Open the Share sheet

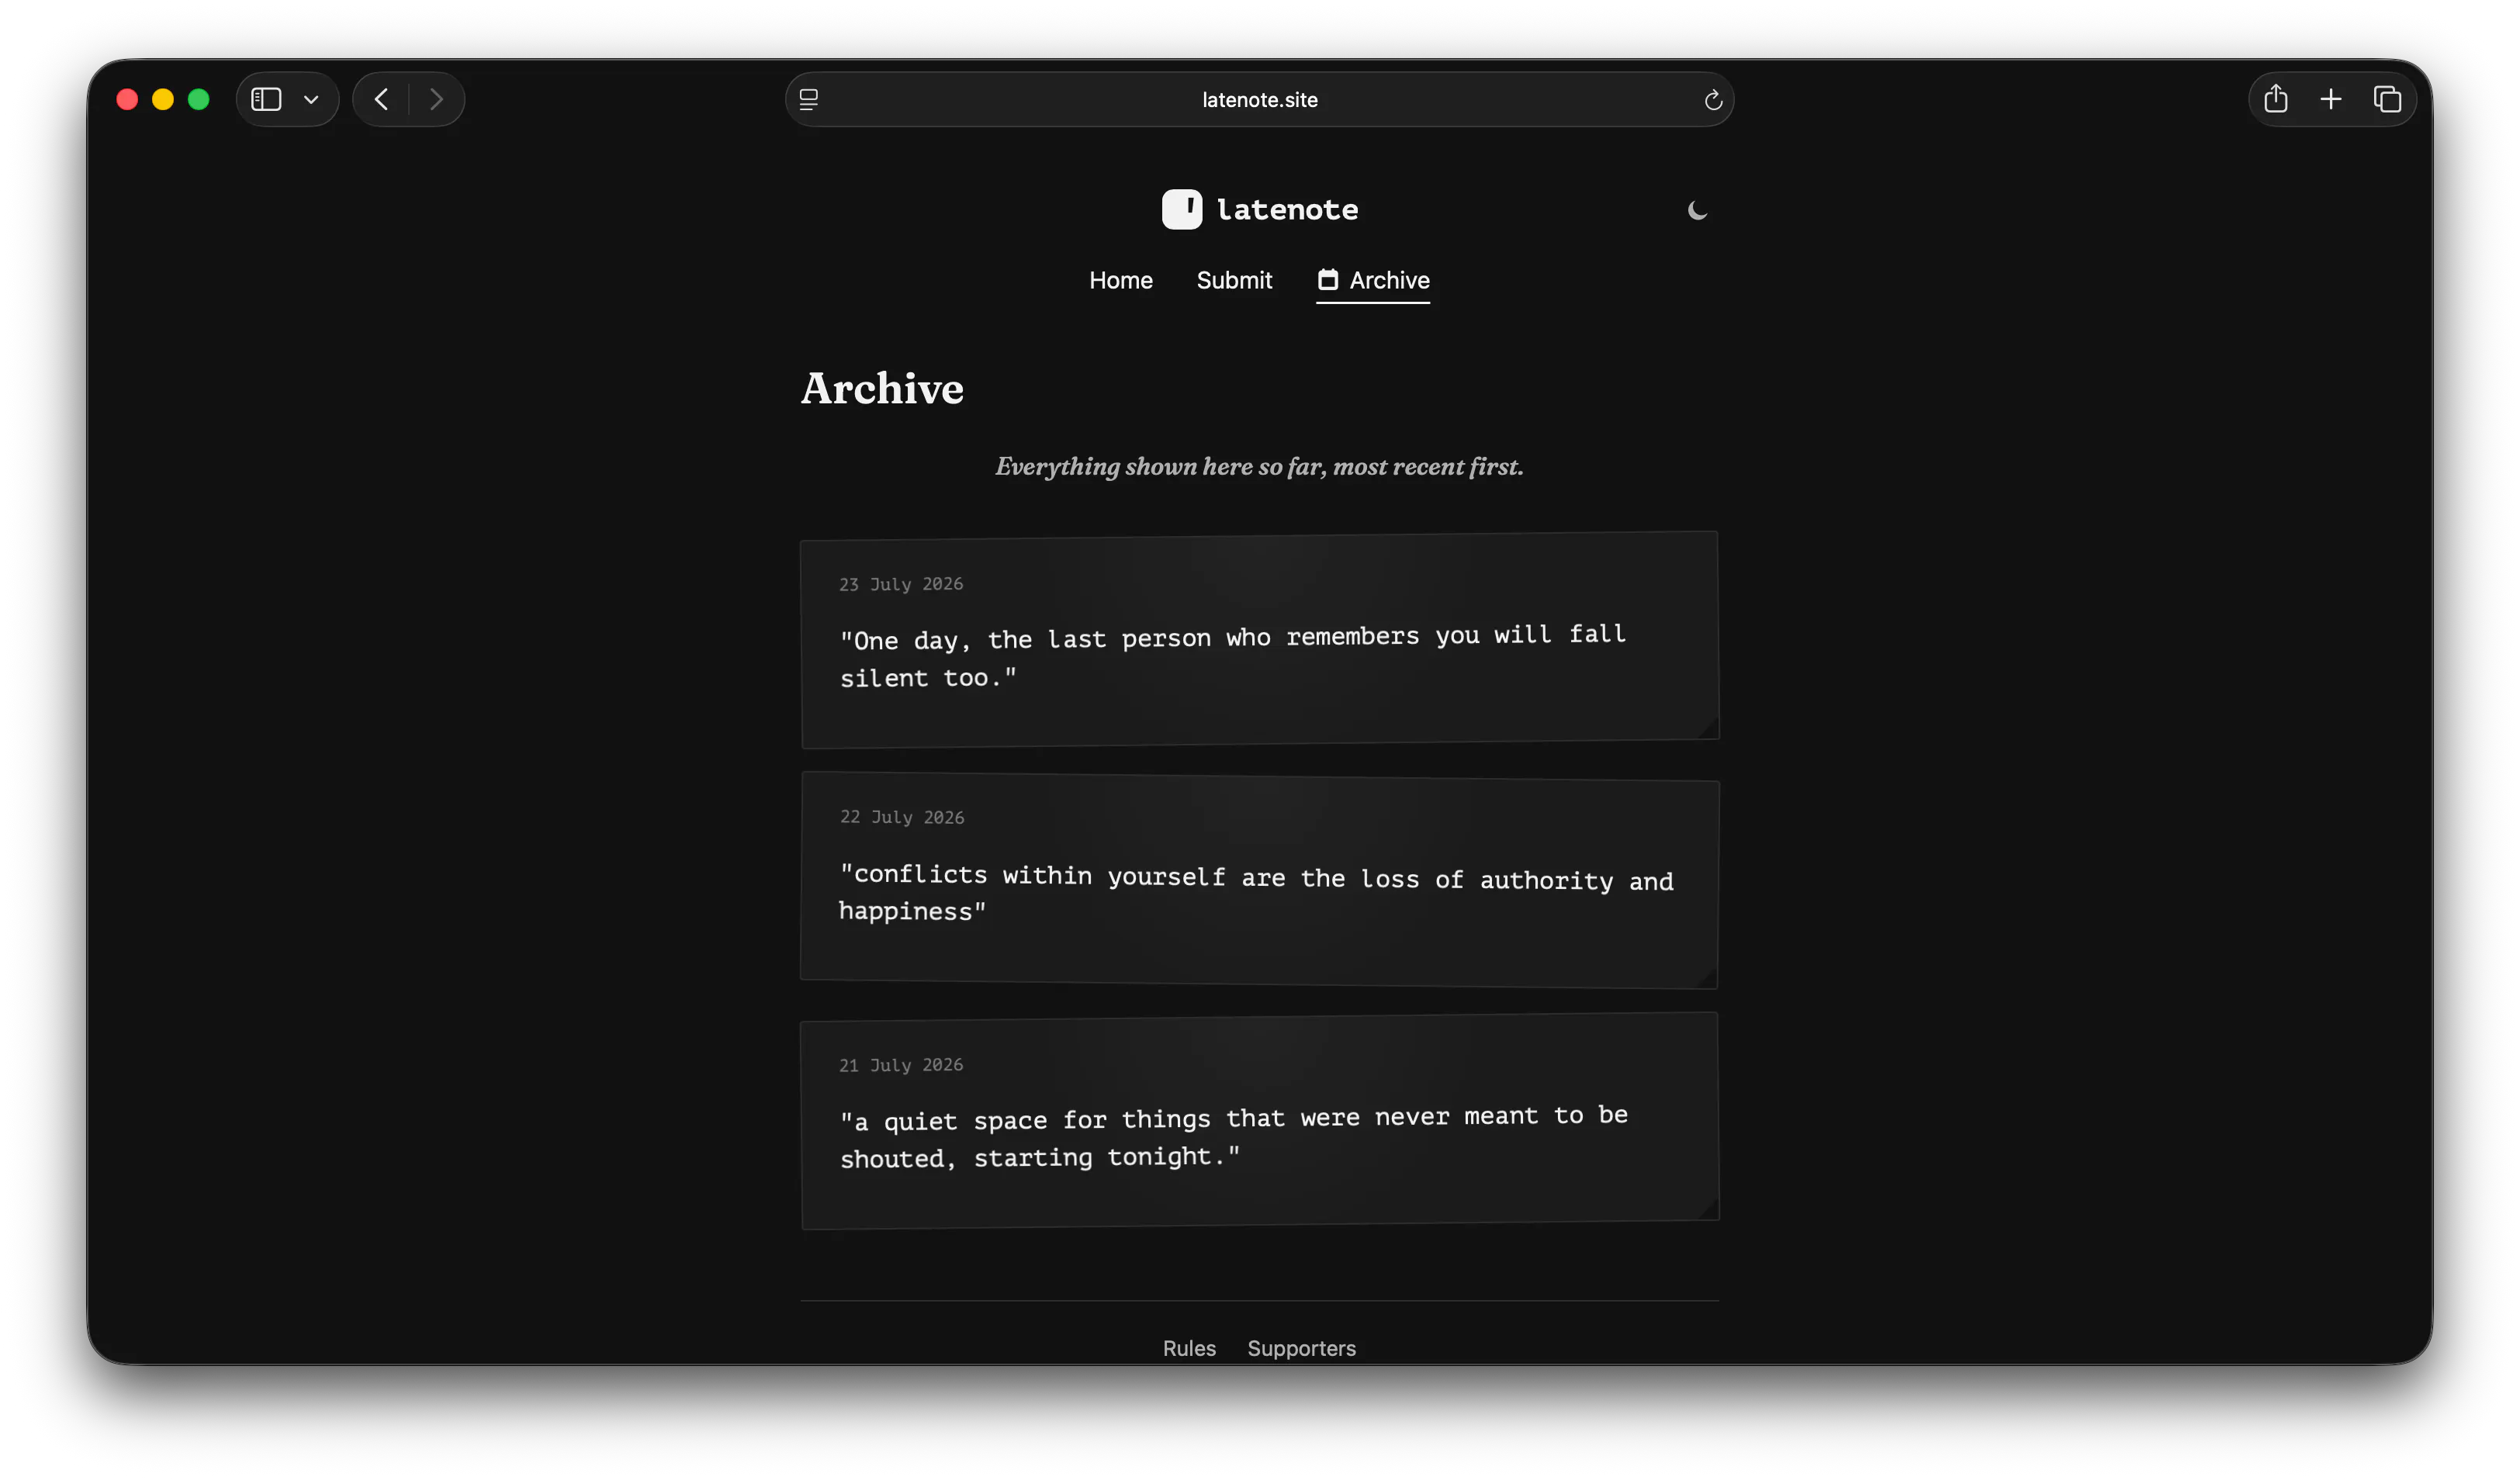coord(2276,98)
